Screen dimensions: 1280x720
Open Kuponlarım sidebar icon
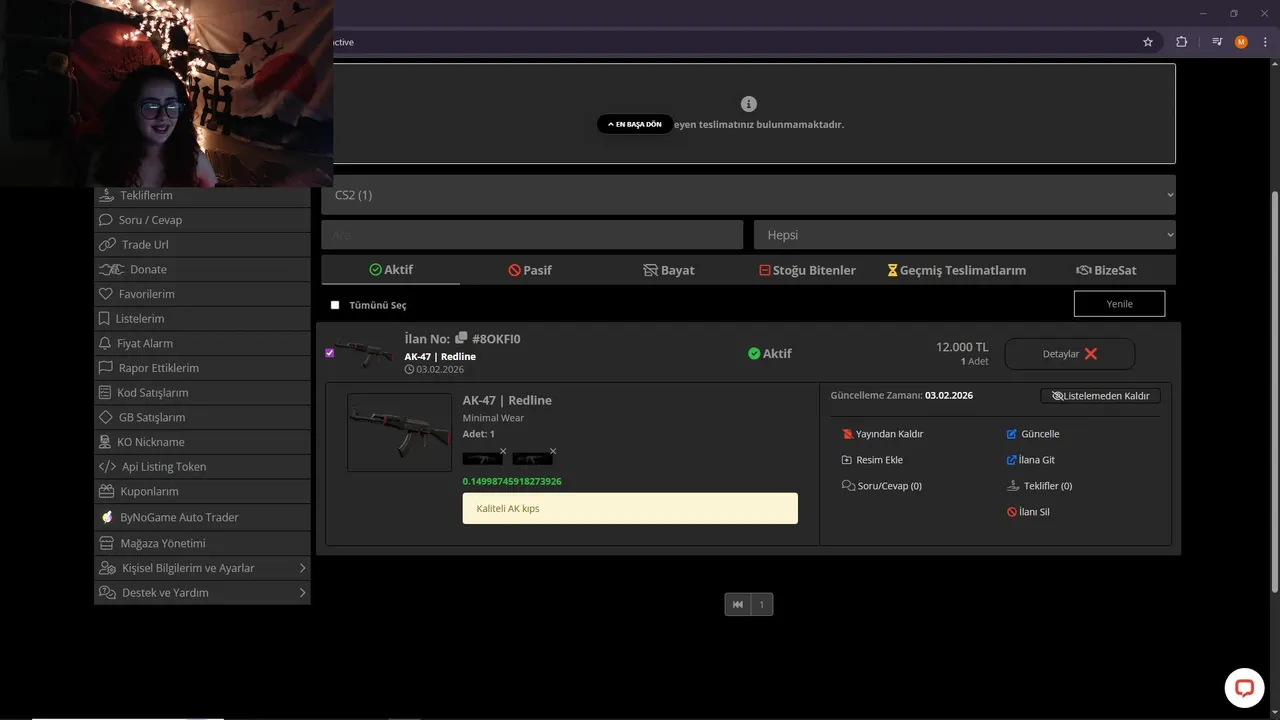[x=107, y=492]
